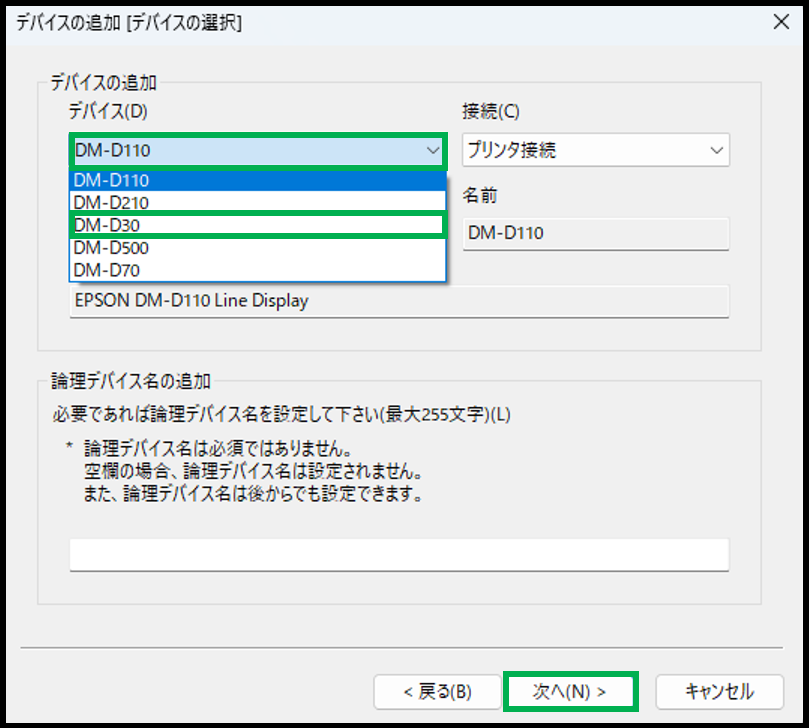Close the デバイスの追加 dialog window
This screenshot has width=809, height=728.
779,23
